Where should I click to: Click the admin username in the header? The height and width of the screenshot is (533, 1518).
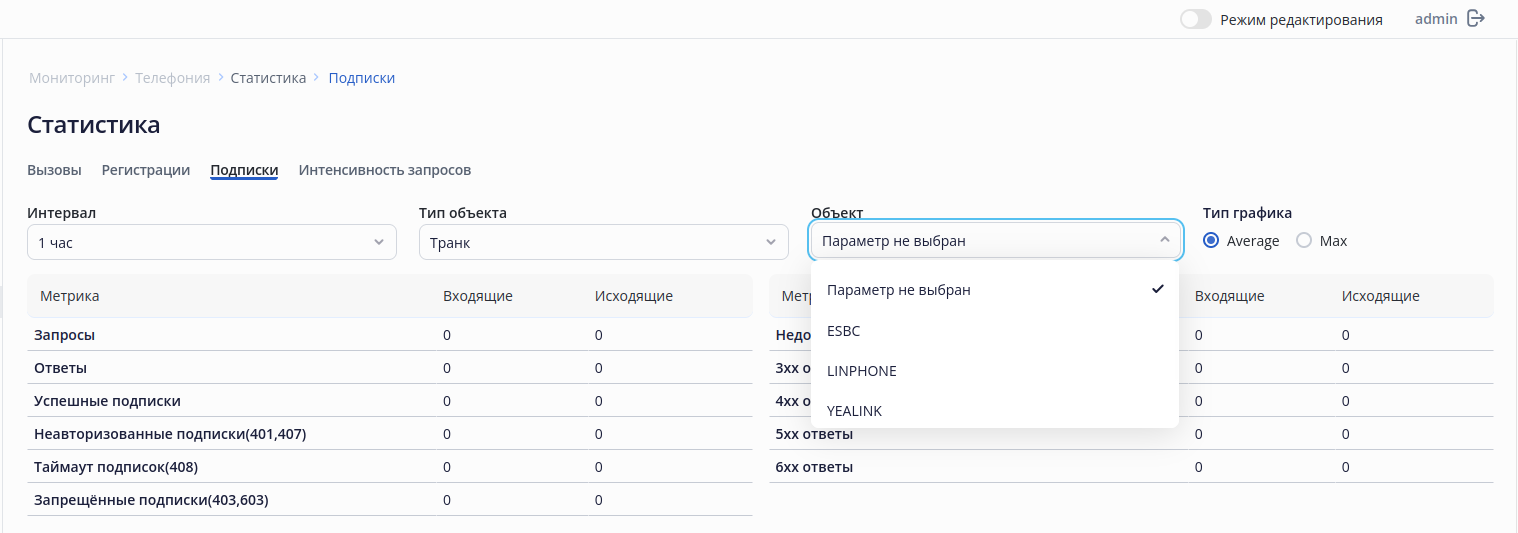(1436, 19)
